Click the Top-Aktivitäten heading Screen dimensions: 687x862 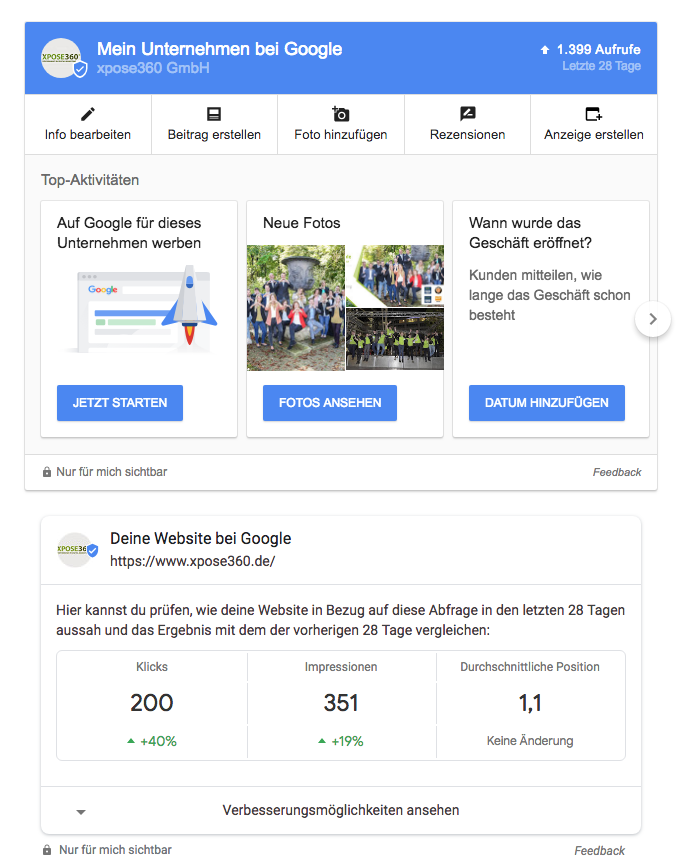[x=90, y=180]
